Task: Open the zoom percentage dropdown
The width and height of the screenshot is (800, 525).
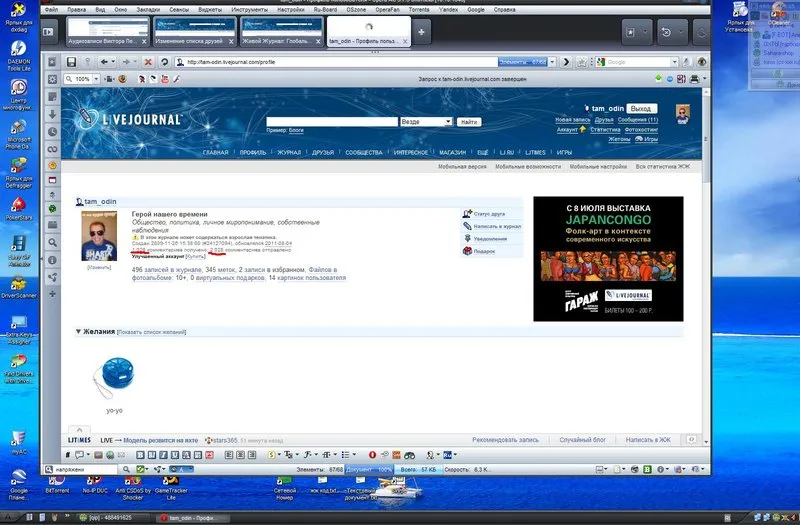Action: pos(96,79)
